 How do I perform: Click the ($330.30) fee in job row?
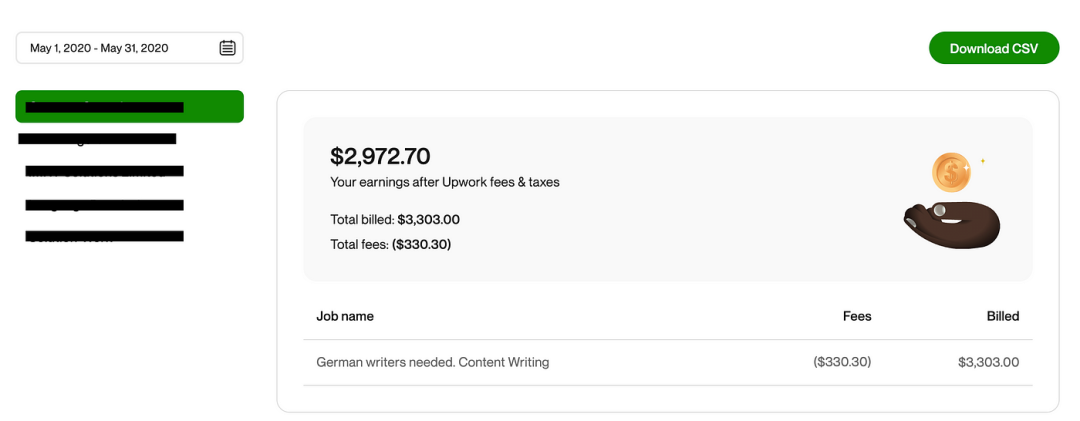pyautogui.click(x=842, y=362)
